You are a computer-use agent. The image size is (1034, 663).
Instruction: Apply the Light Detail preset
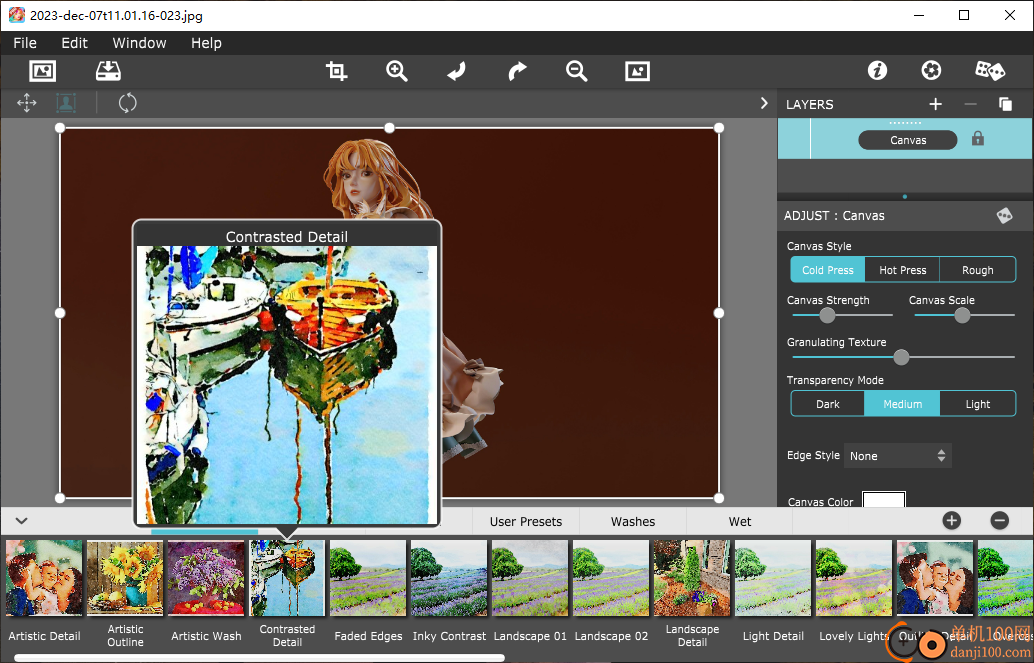tap(773, 578)
